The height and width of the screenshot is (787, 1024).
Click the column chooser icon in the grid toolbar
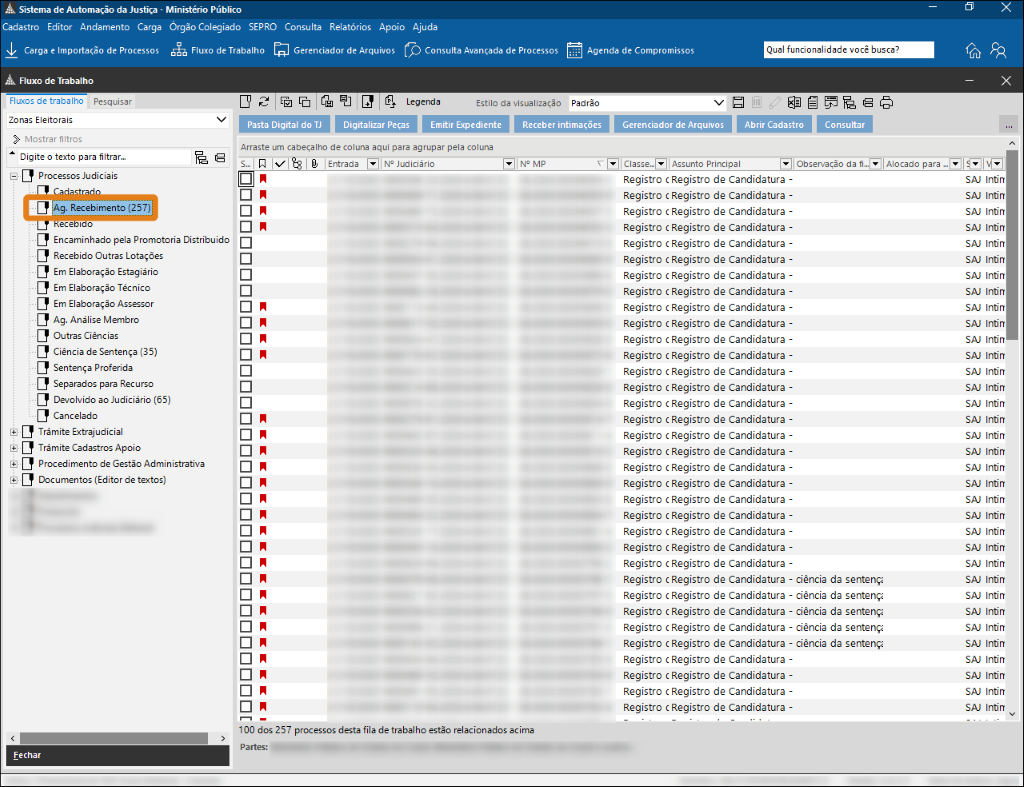coord(831,103)
